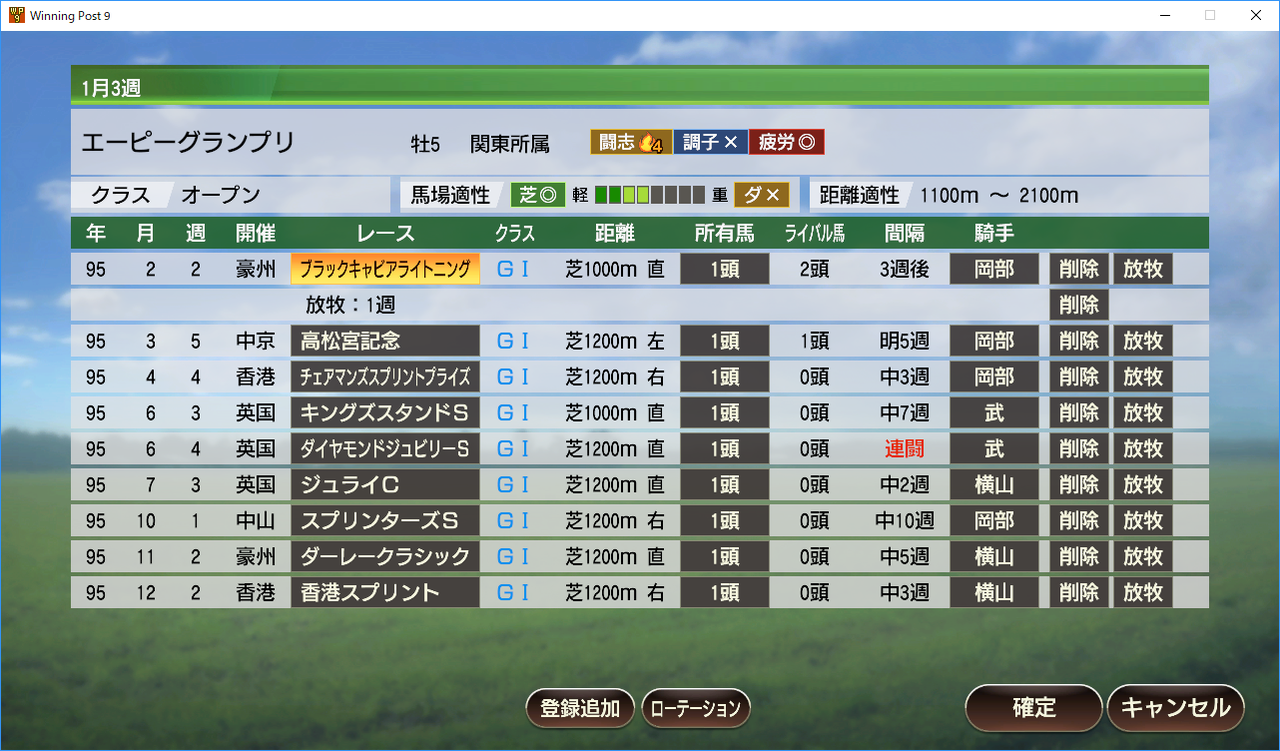This screenshot has height=751, width=1280.
Task: Delete the 放牧:1週 pasture row
Action: pos(1079,305)
